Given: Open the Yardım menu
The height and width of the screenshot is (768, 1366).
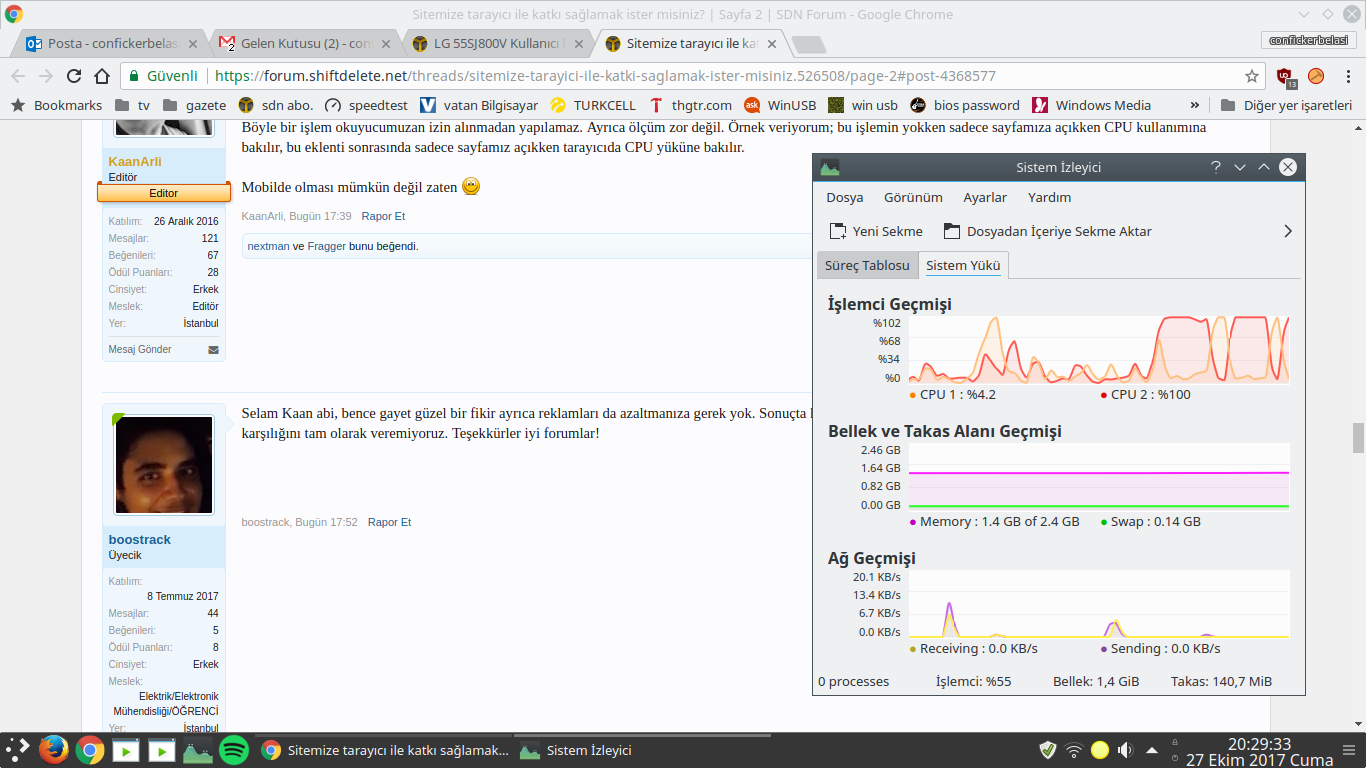Looking at the screenshot, I should click(x=1049, y=197).
